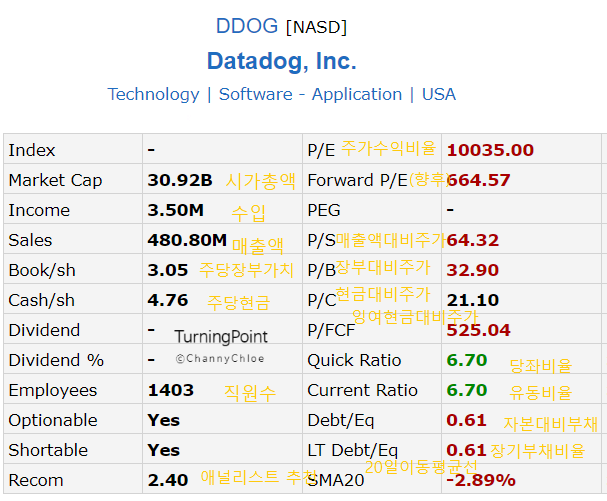Screen dimensions: 607x501
Task: Click the P/B label
Action: (x=321, y=270)
